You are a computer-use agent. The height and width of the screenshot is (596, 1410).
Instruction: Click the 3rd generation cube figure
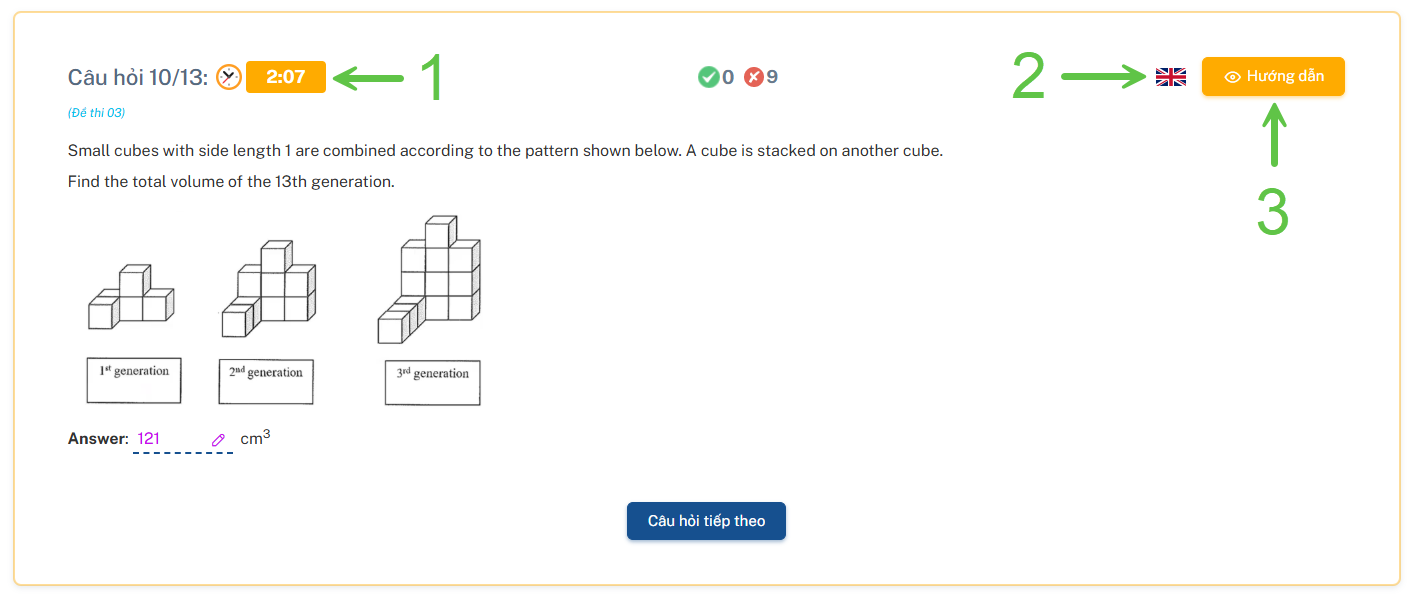(x=429, y=279)
